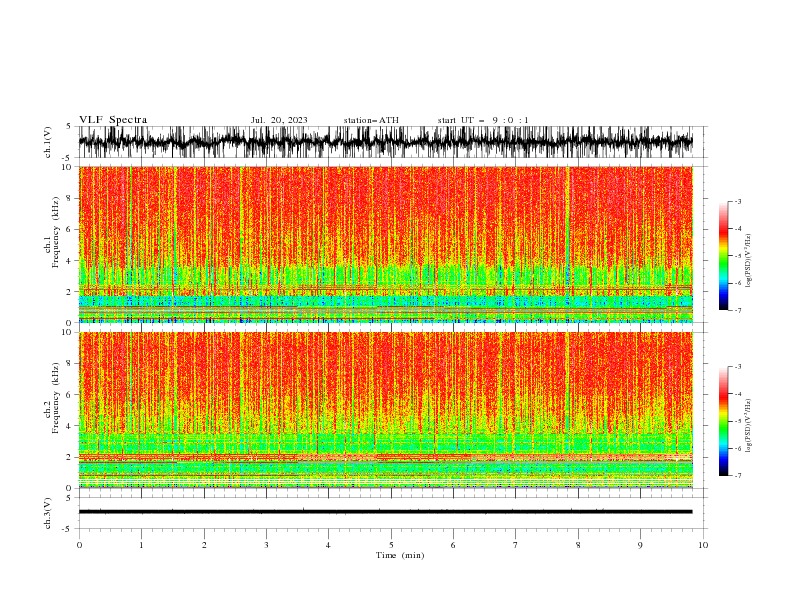
Task: Click the "ch.1(V)" waveform axis label
Action: coord(48,142)
